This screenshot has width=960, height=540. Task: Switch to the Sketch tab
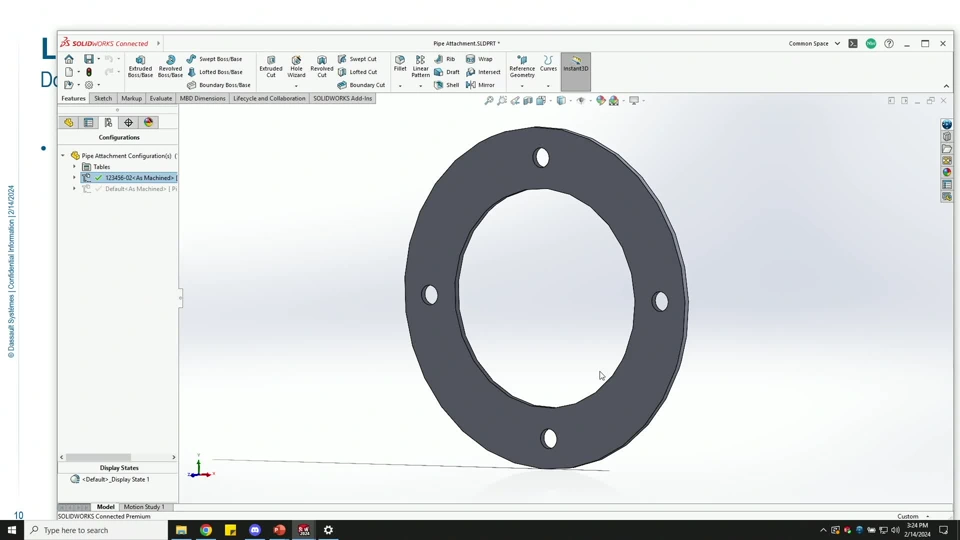click(103, 99)
